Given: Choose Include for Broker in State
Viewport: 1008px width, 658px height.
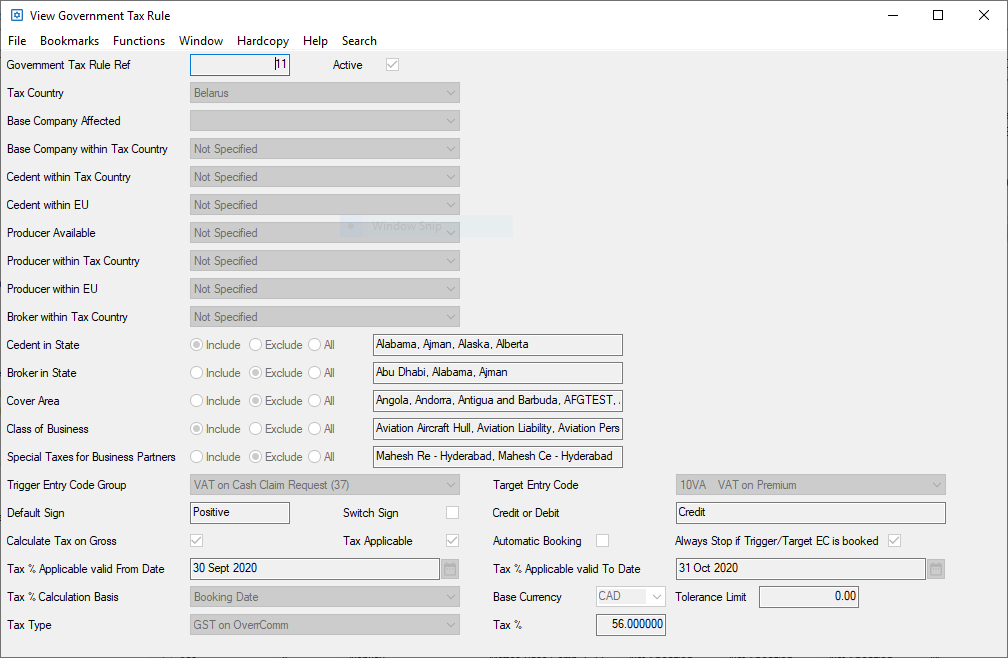Looking at the screenshot, I should click(x=197, y=373).
